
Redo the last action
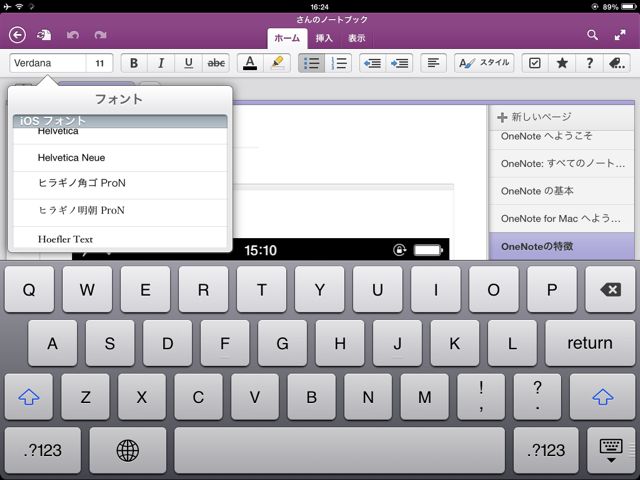100,35
